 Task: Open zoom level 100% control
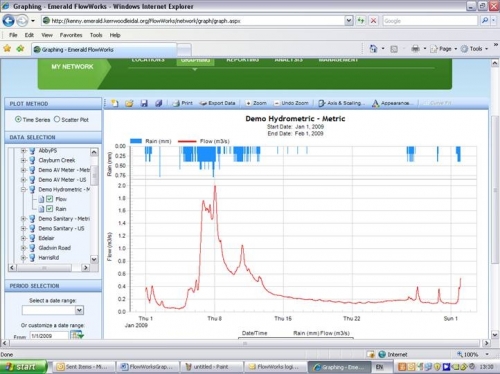[x=472, y=354]
